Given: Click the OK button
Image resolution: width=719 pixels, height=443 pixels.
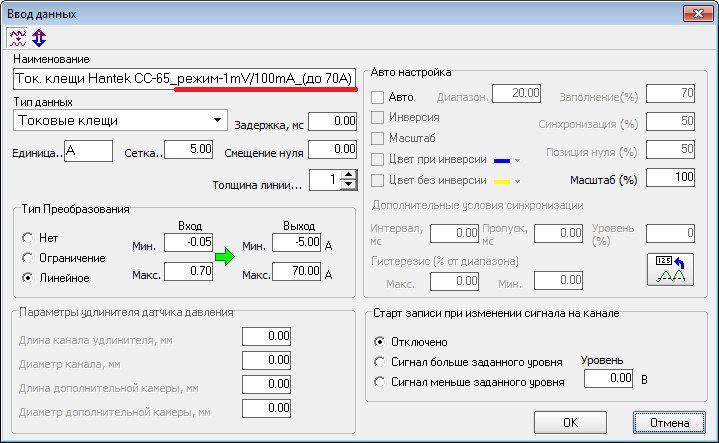Looking at the screenshot, I should click(570, 422).
